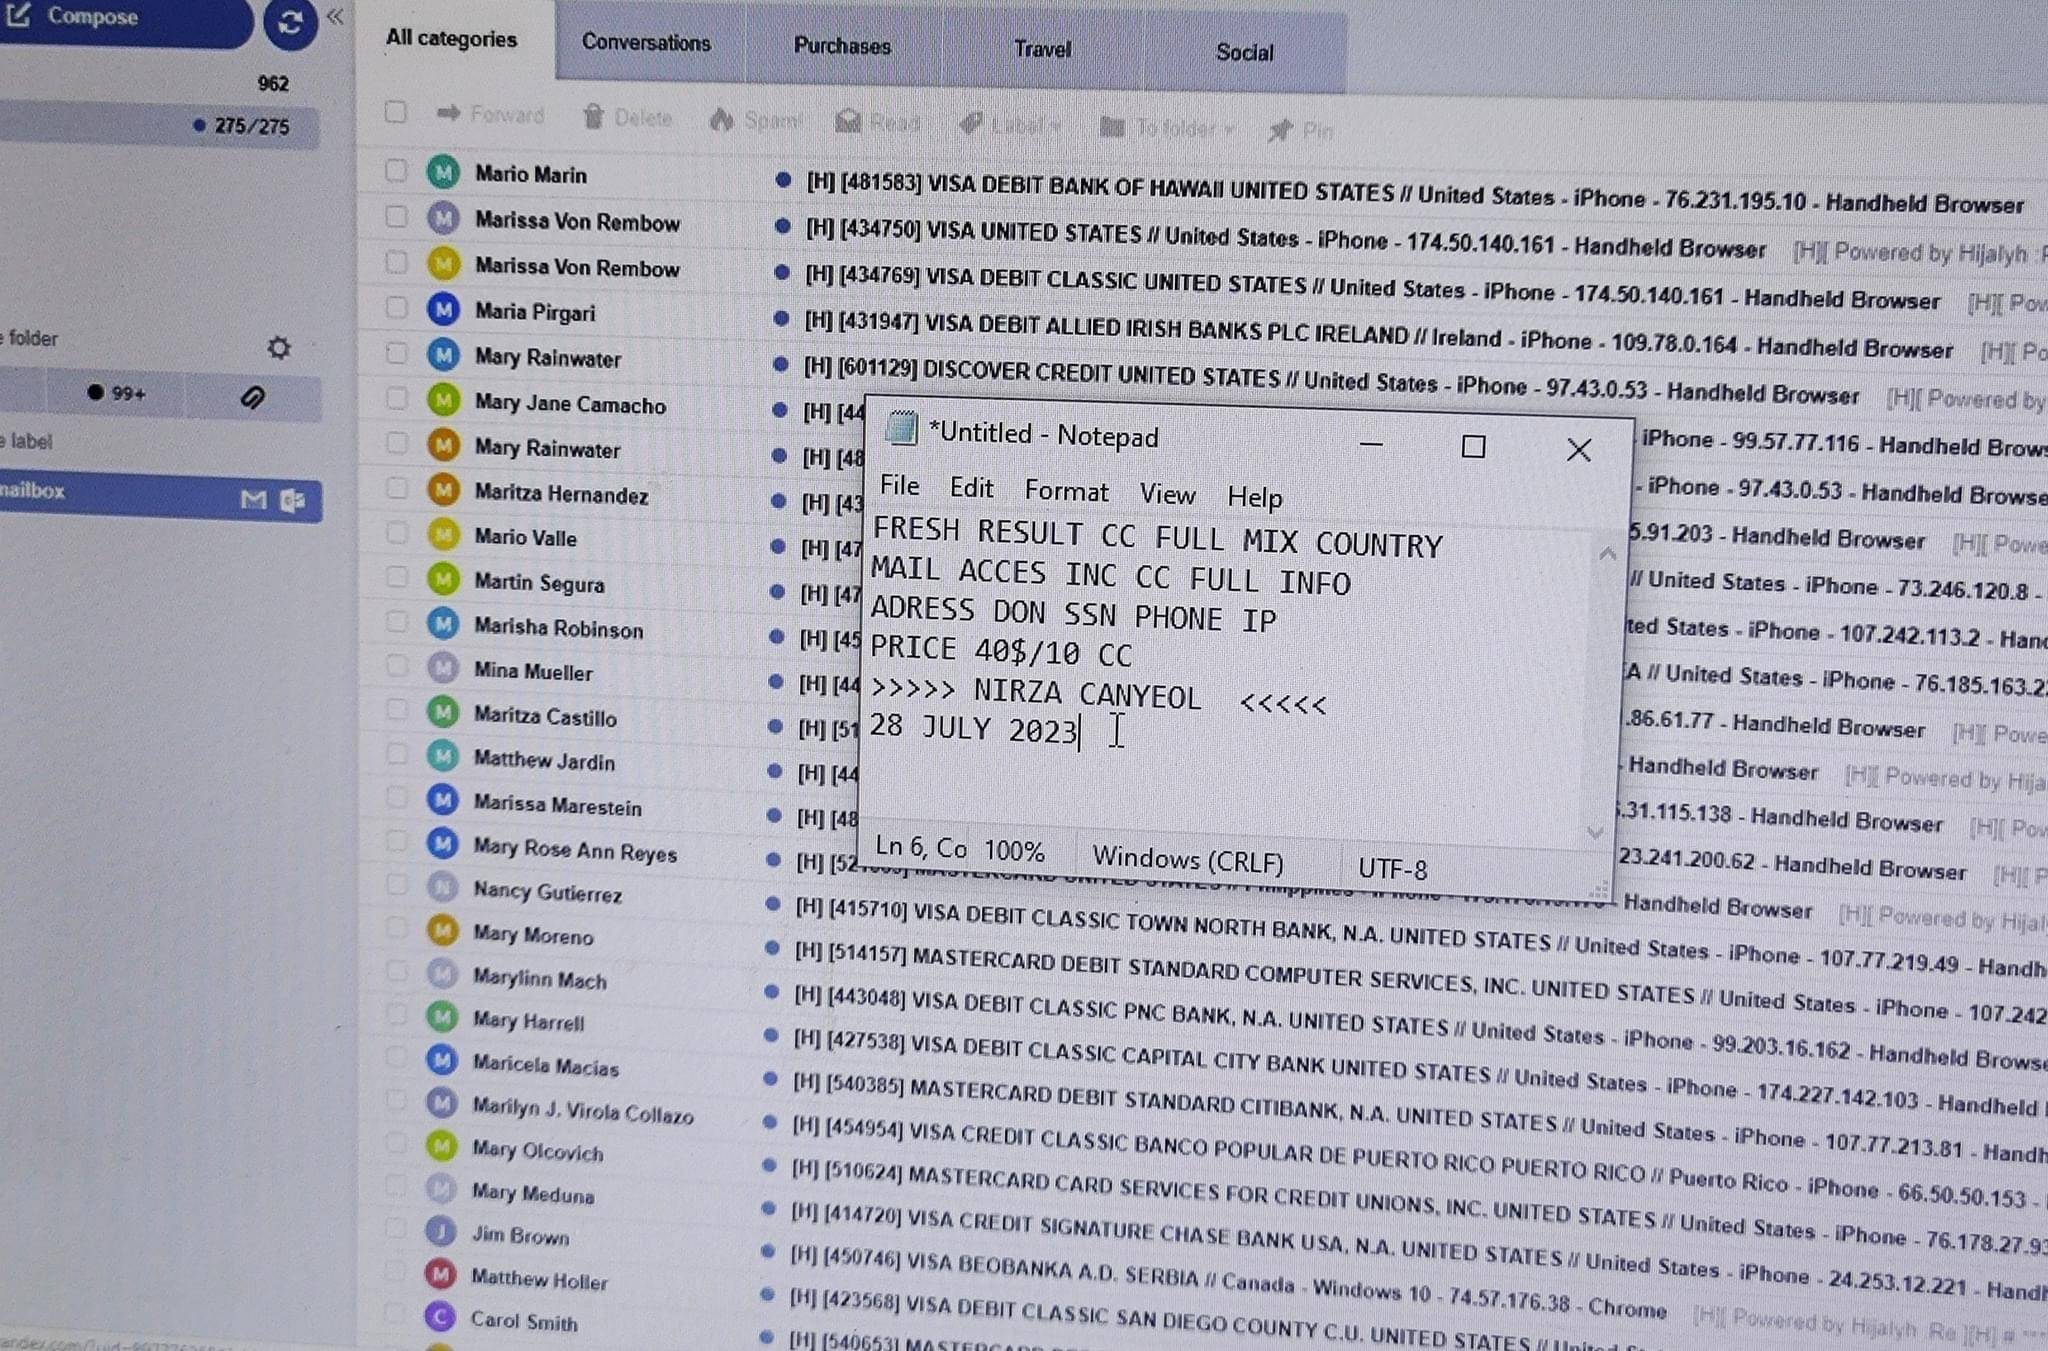The height and width of the screenshot is (1351, 2048).
Task: Select the 275/275 folder in the sidebar
Action: pyautogui.click(x=160, y=126)
